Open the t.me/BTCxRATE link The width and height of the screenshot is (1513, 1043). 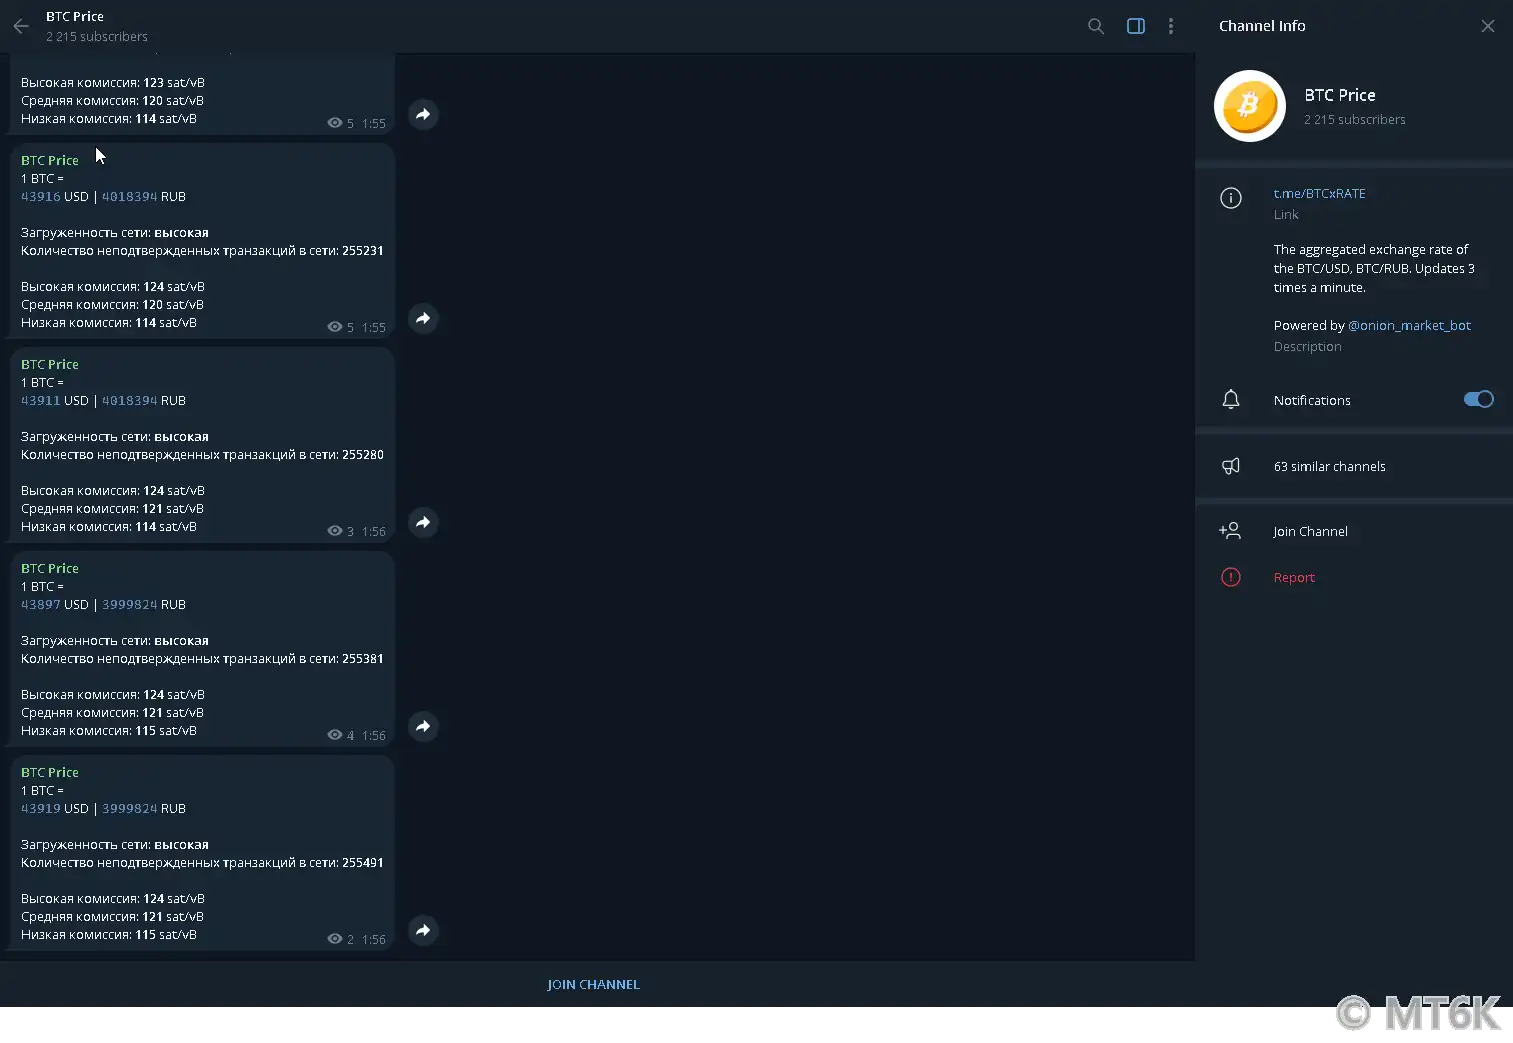tap(1319, 194)
